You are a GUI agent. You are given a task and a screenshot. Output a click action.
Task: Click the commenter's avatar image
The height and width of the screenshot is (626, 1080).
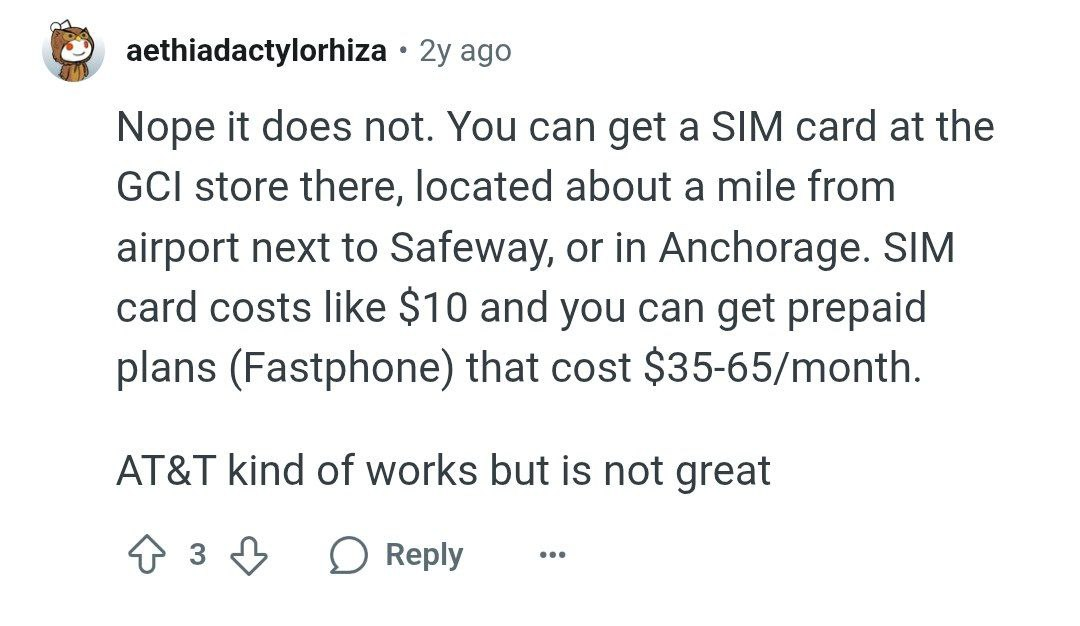(x=73, y=52)
